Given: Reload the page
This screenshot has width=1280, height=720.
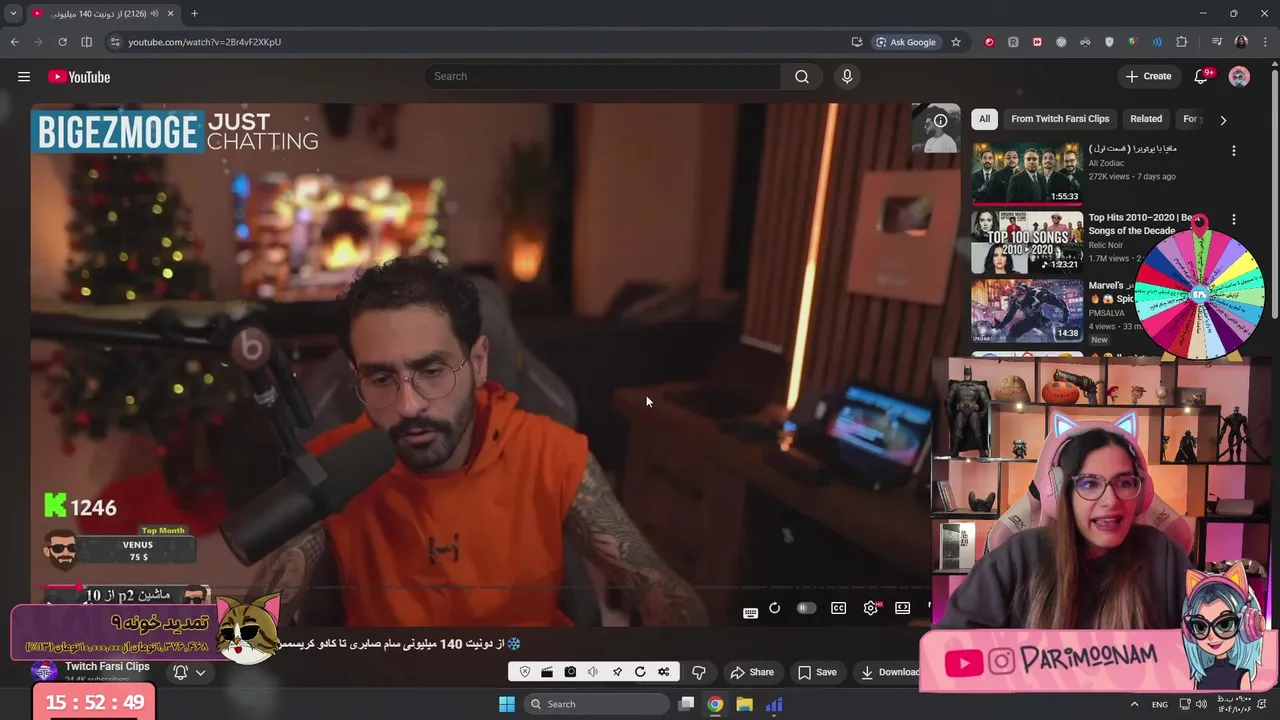Looking at the screenshot, I should (x=62, y=42).
